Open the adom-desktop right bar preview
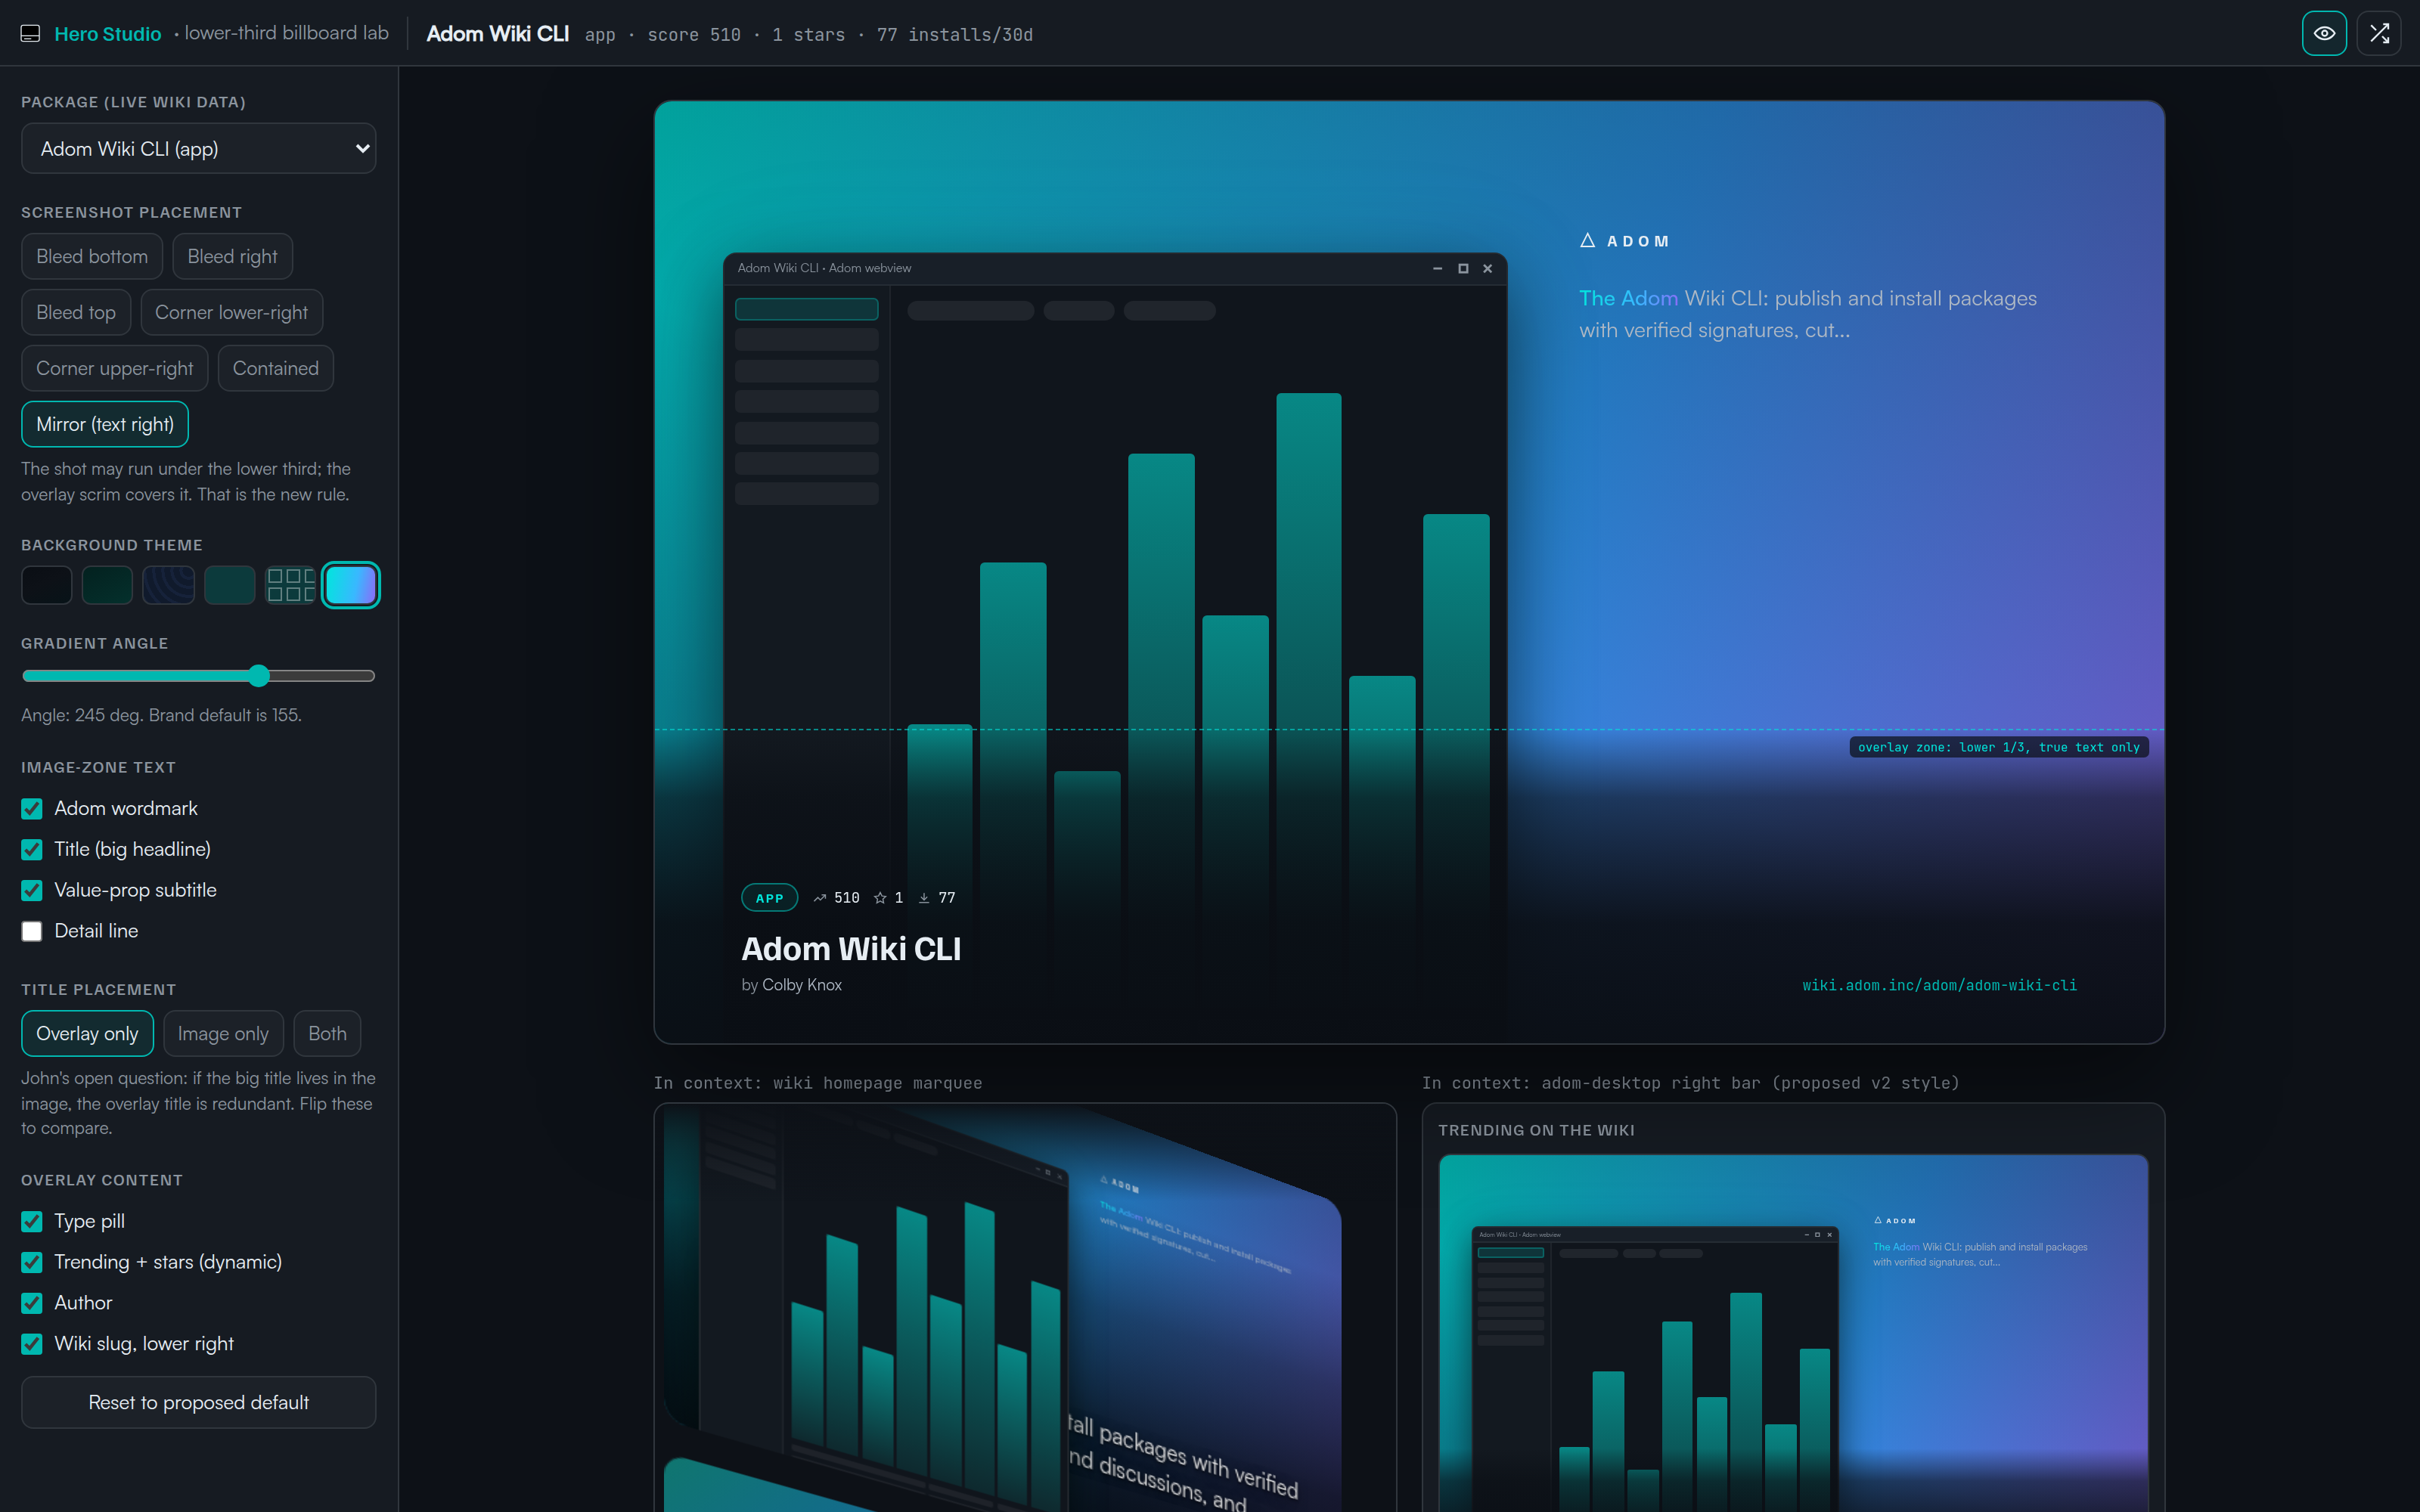This screenshot has width=2420, height=1512. tap(1793, 1308)
